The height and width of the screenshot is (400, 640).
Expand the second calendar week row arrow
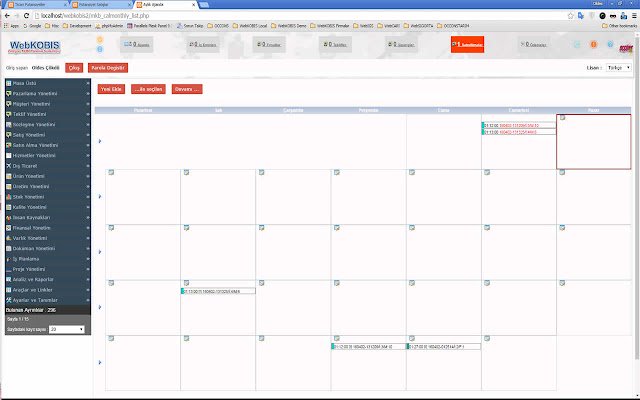pyautogui.click(x=100, y=196)
